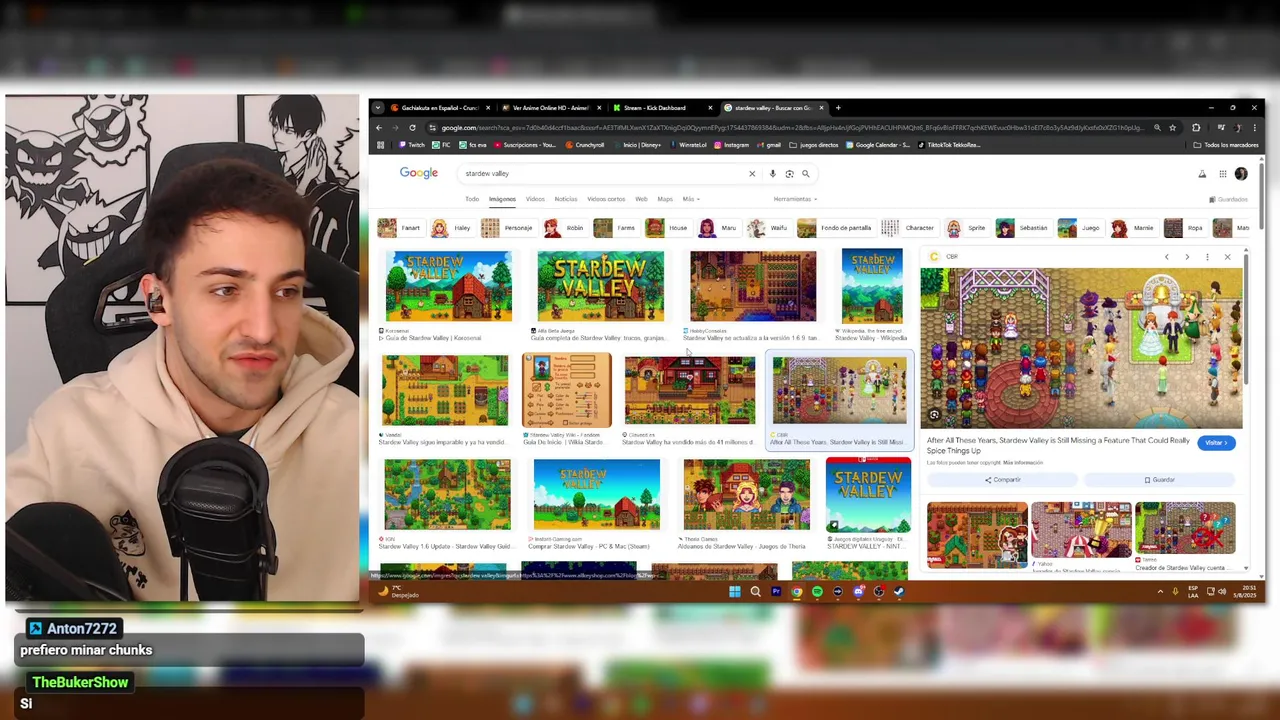Screen dimensions: 1280x720
Task: Click the Google logo
Action: pos(419,173)
